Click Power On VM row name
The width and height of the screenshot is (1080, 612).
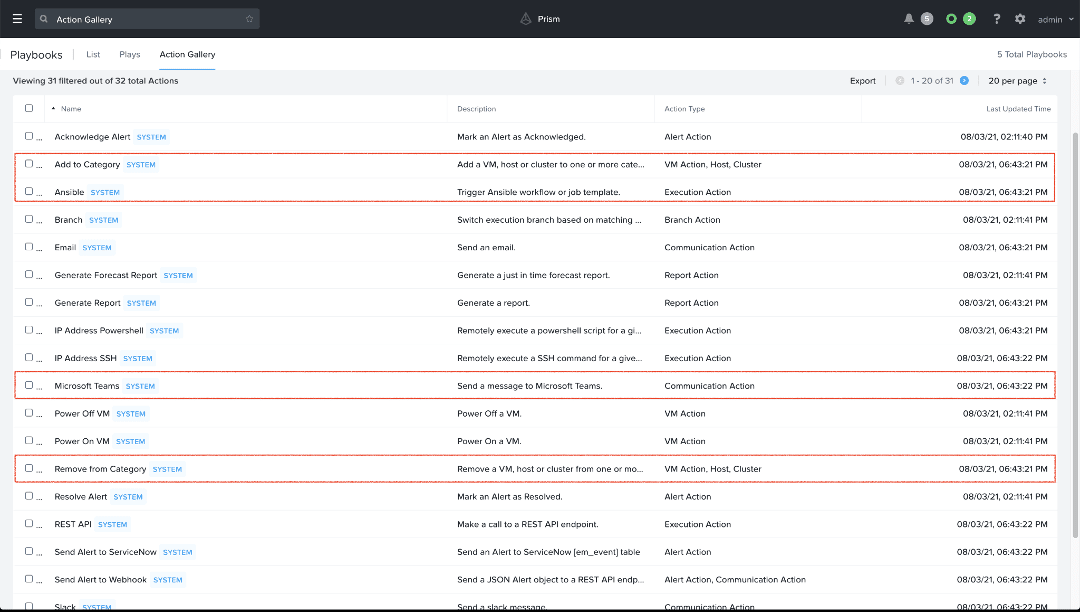point(82,441)
